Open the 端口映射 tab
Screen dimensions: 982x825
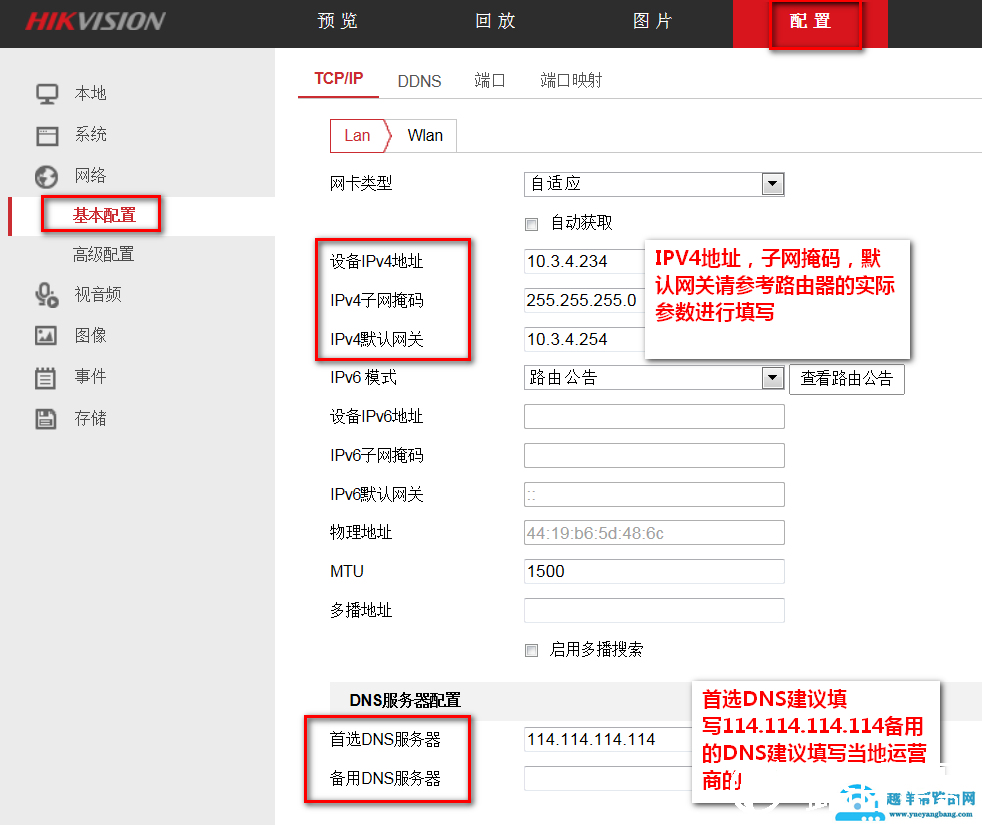point(571,81)
